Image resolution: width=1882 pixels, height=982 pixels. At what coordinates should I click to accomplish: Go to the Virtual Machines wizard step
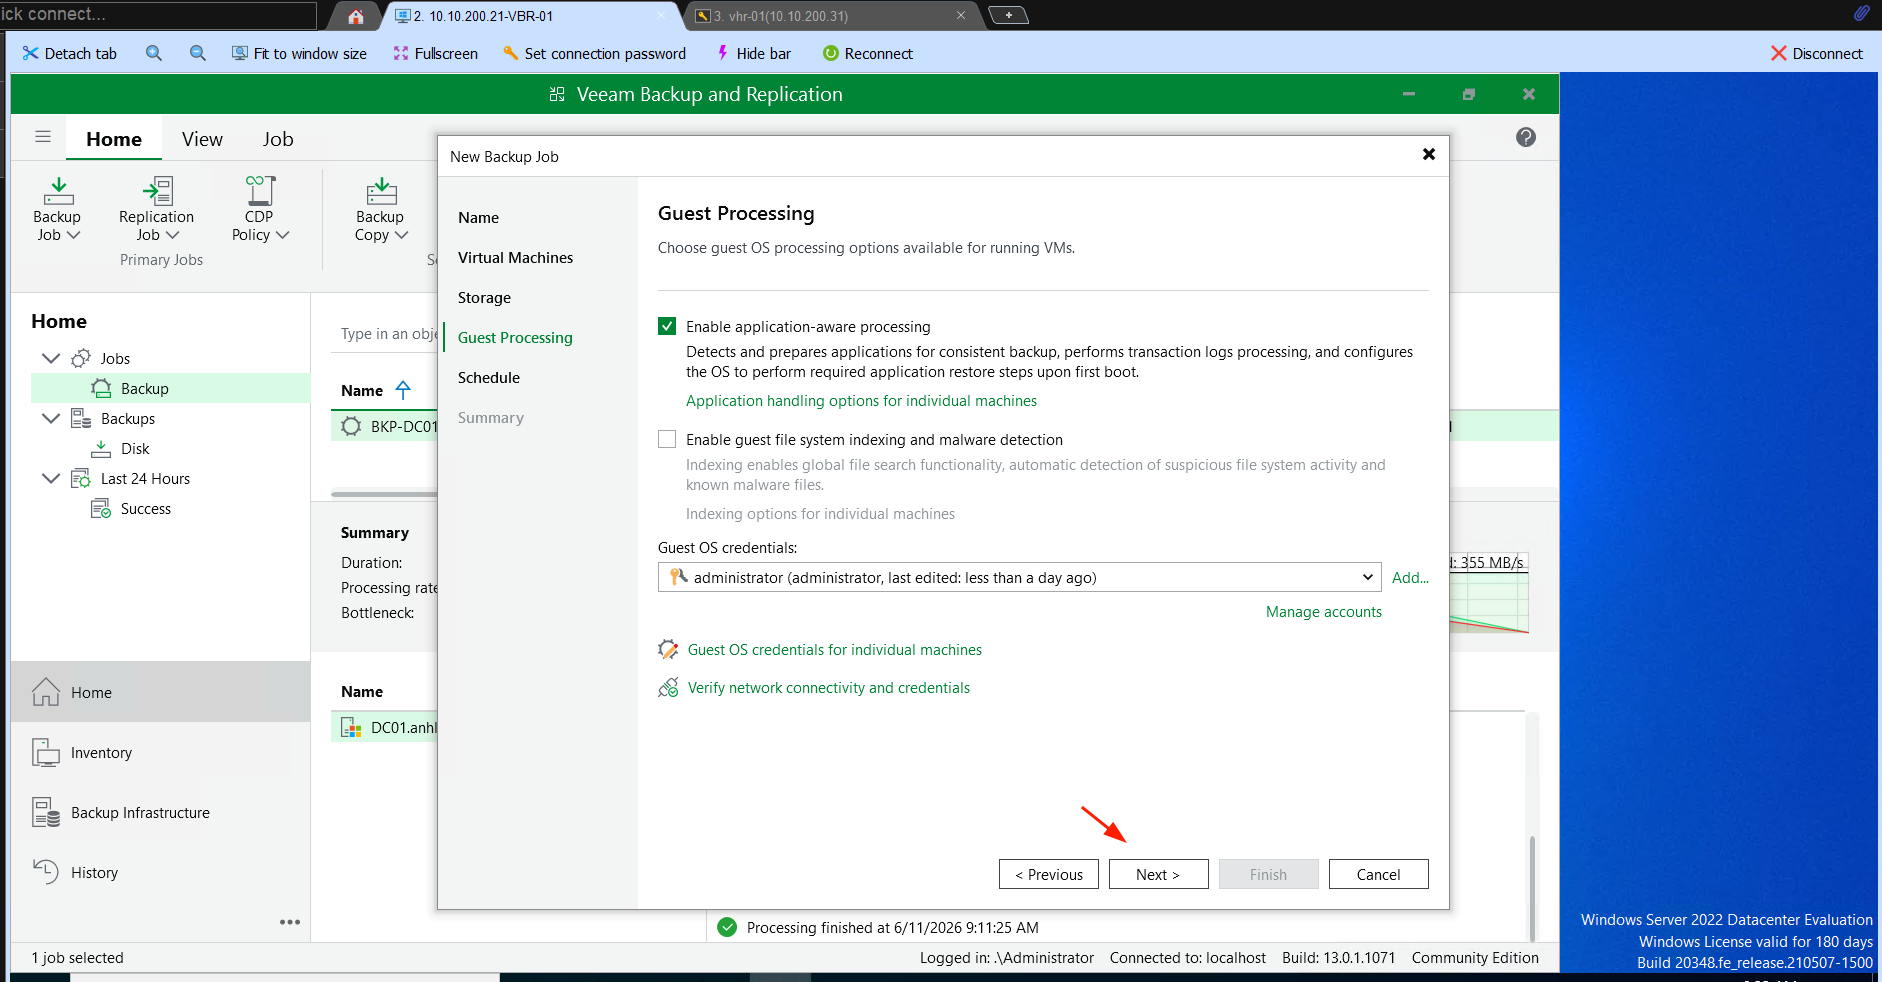pos(515,257)
